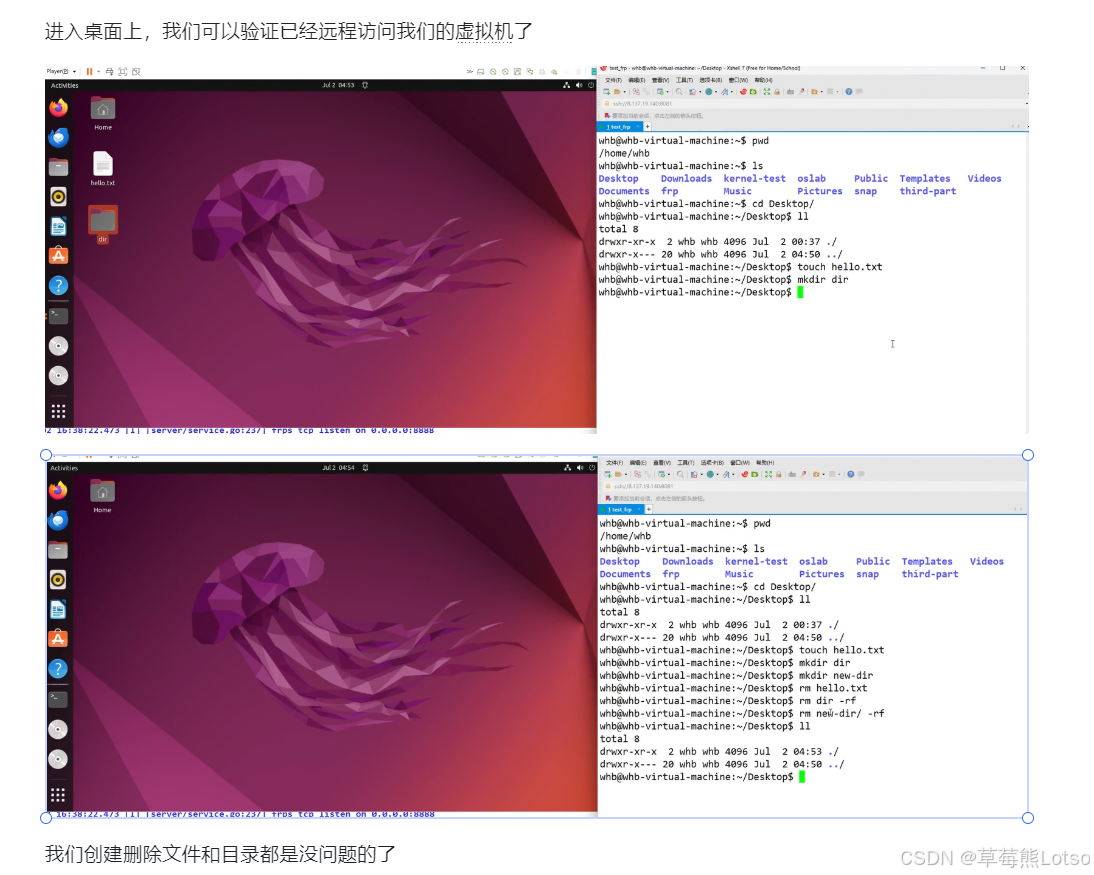1094x875 pixels.
Task: Open Home folder on upper screenshot's desktop
Action: tap(103, 113)
